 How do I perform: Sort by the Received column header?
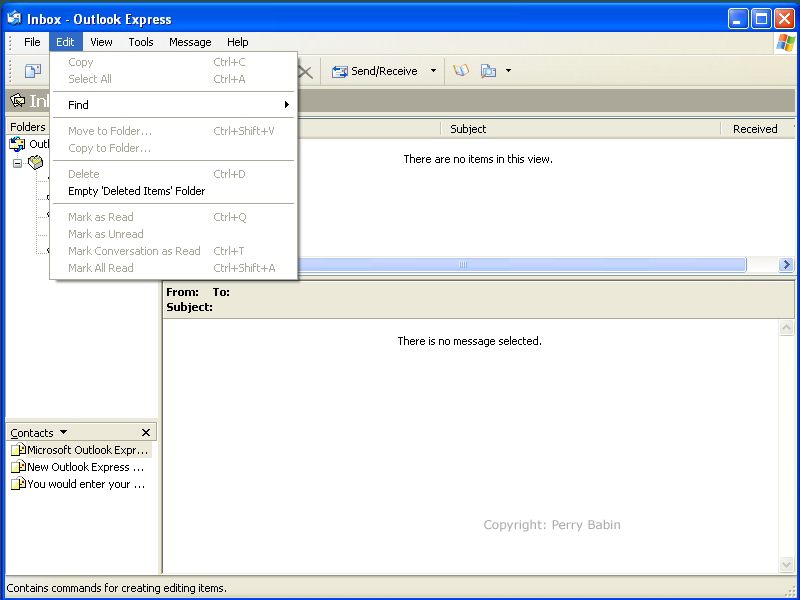point(755,129)
